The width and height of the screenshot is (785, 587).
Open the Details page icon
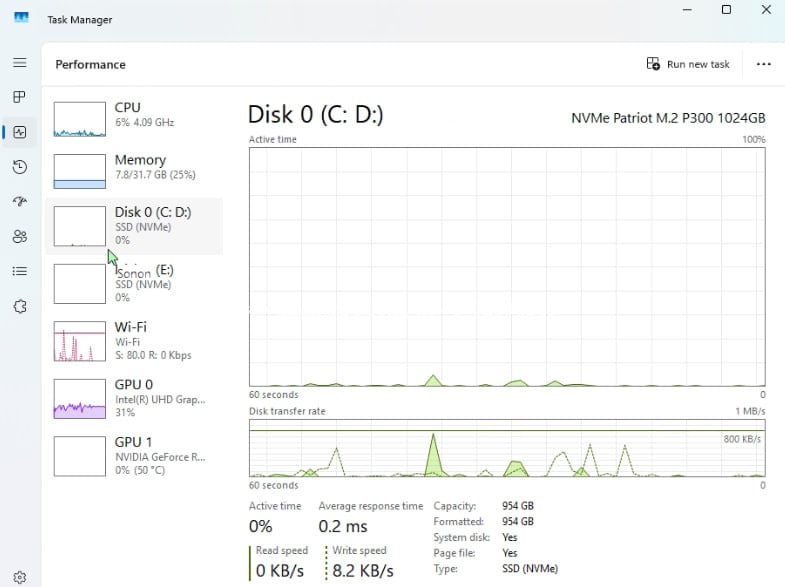click(19, 271)
